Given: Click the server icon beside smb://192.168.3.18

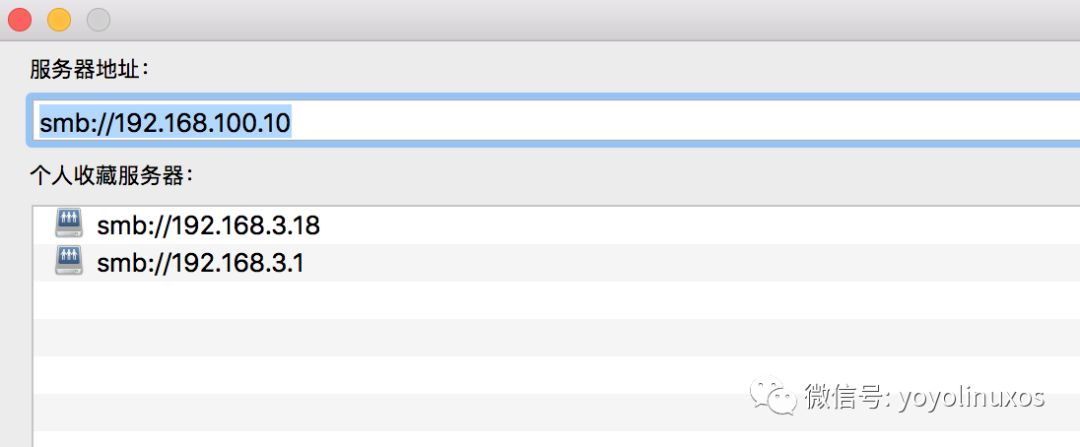Looking at the screenshot, I should click(69, 223).
